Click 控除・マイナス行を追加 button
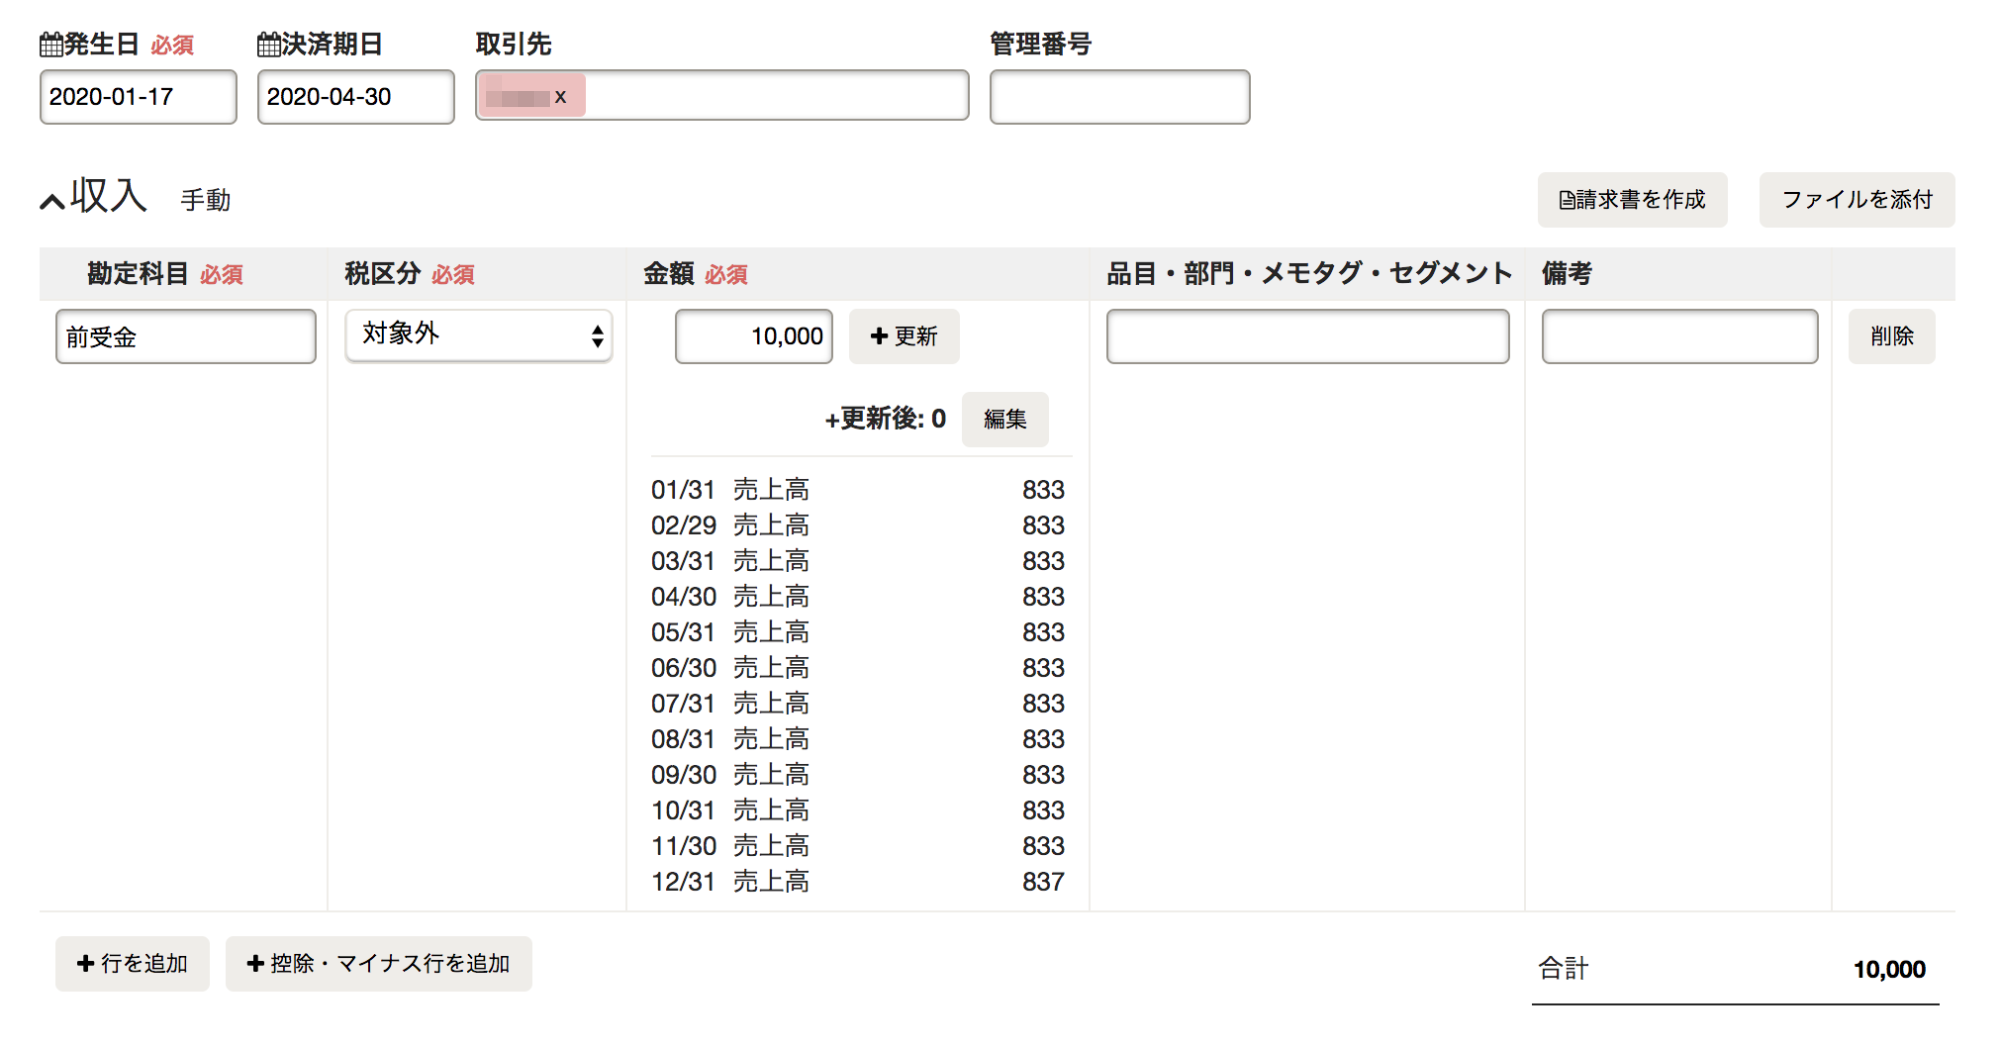Viewport: 1999px width, 1038px height. click(379, 964)
